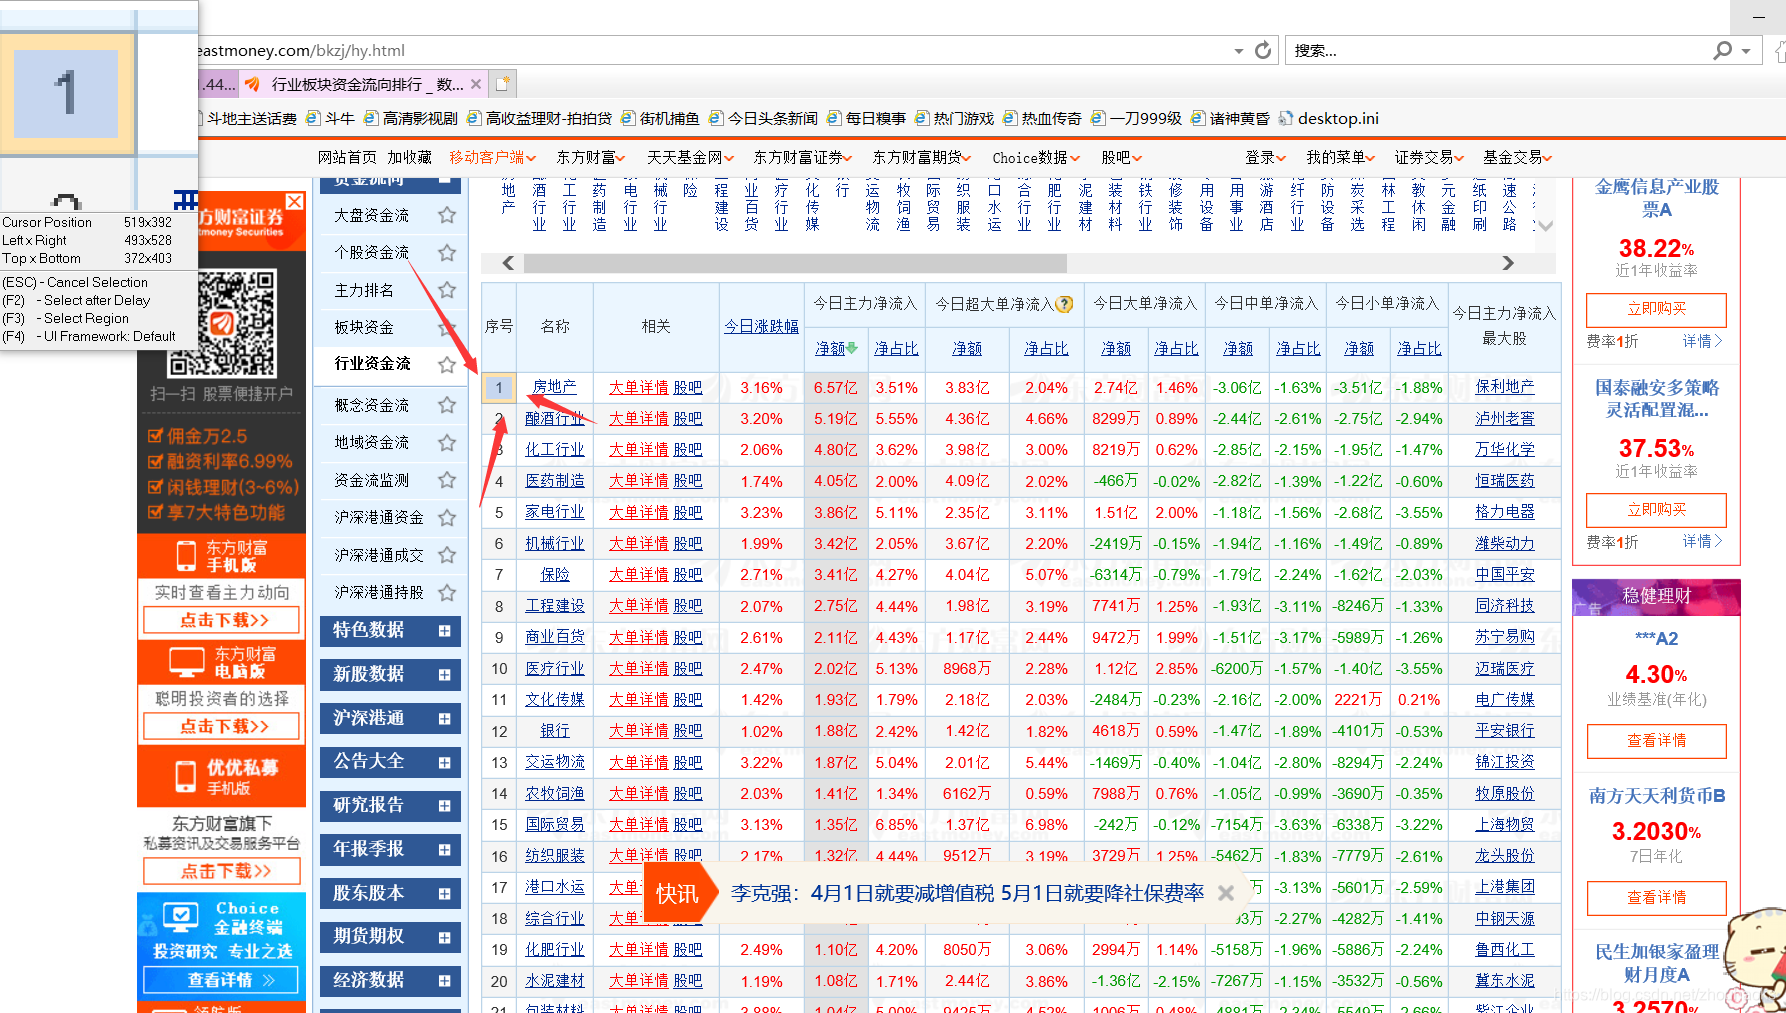The height and width of the screenshot is (1013, 1786).
Task: Toggle favorite star for 个股资金流
Action: (447, 253)
